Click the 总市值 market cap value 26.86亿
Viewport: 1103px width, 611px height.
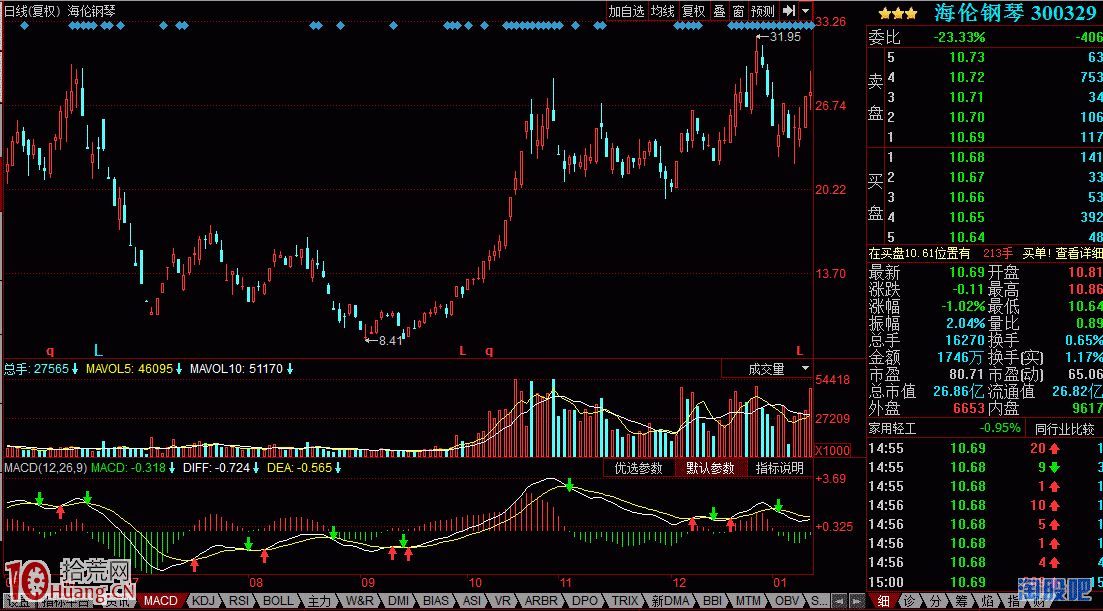pyautogui.click(x=959, y=392)
